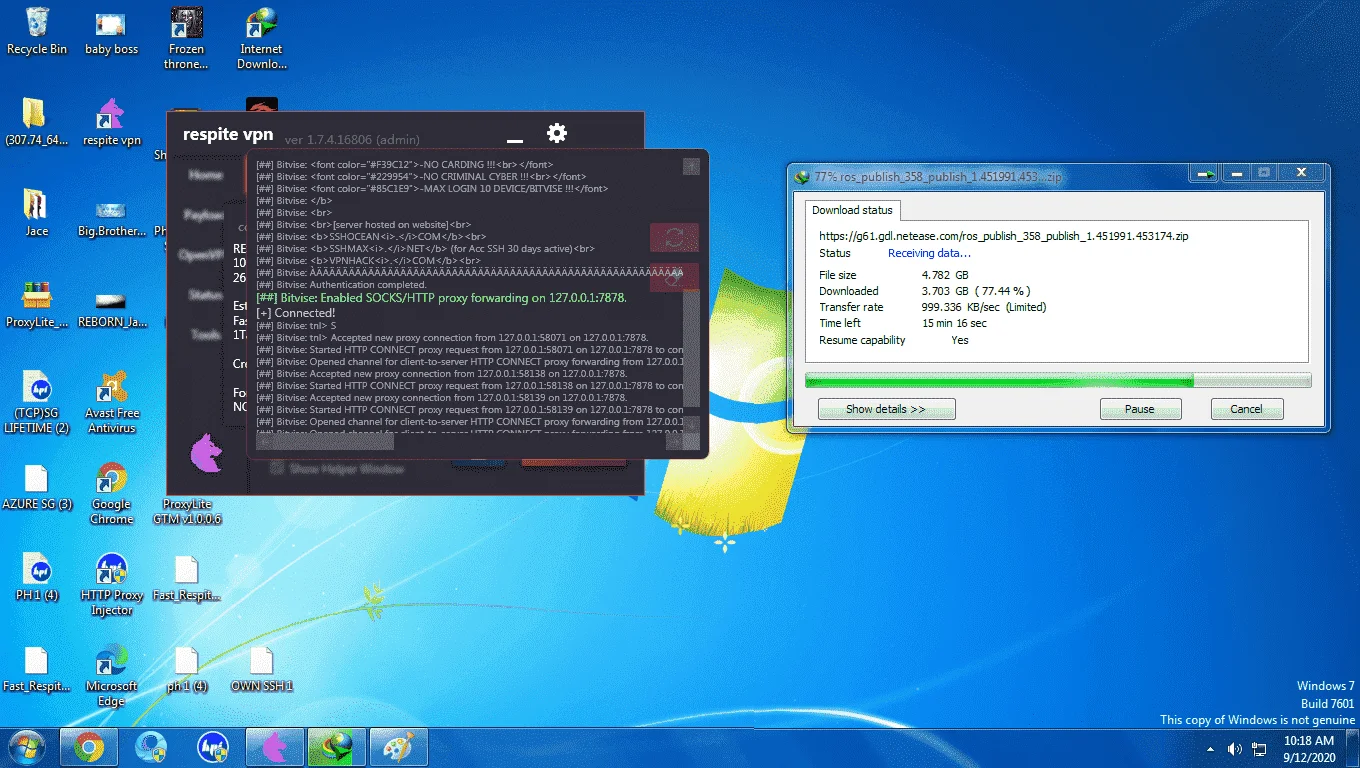Open Chrome from the taskbar
Viewport: 1360px width, 768px height.
pos(89,747)
